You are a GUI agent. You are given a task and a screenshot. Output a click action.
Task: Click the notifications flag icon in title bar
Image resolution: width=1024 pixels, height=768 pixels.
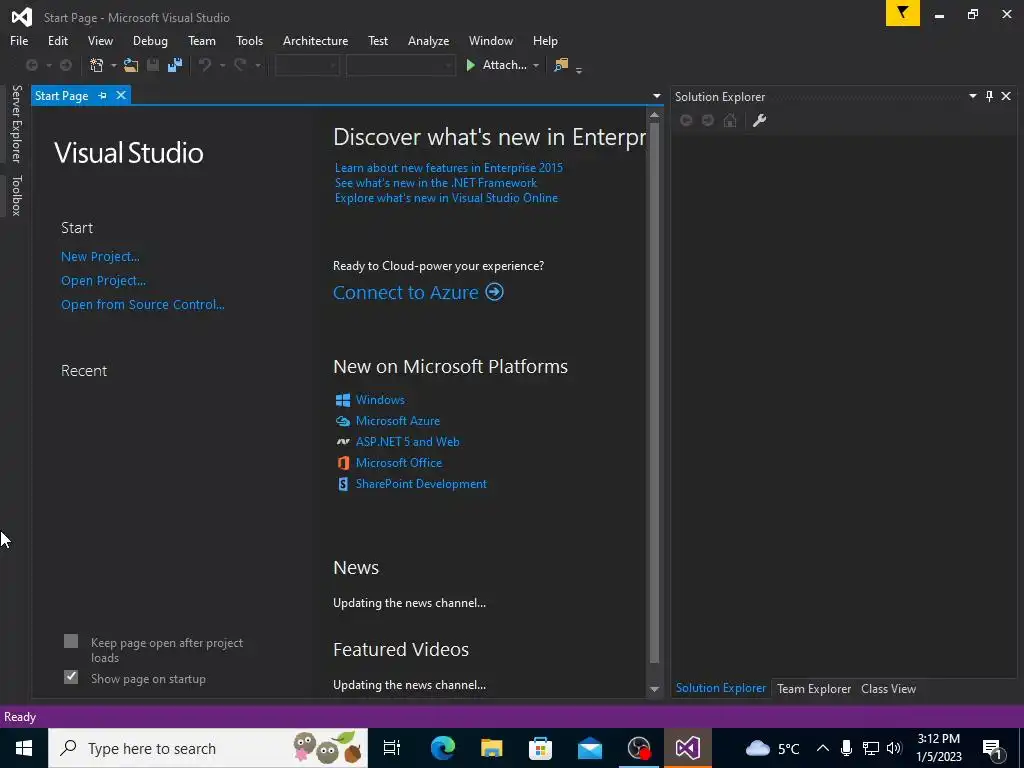click(903, 13)
